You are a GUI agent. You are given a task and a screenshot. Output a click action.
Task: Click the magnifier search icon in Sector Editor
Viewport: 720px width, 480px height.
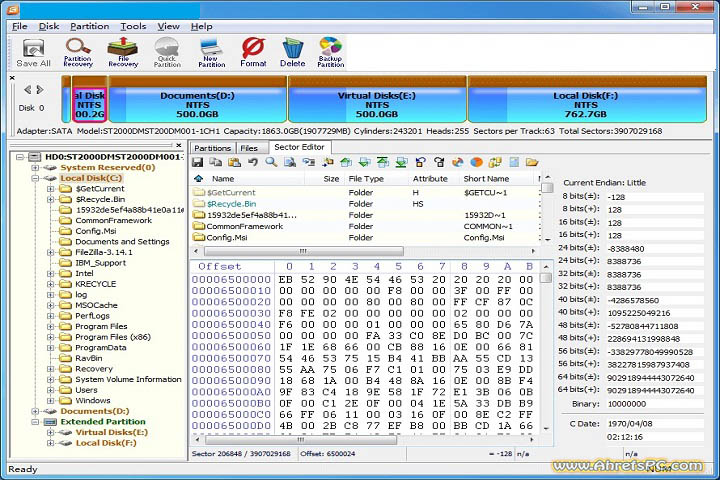(271, 162)
